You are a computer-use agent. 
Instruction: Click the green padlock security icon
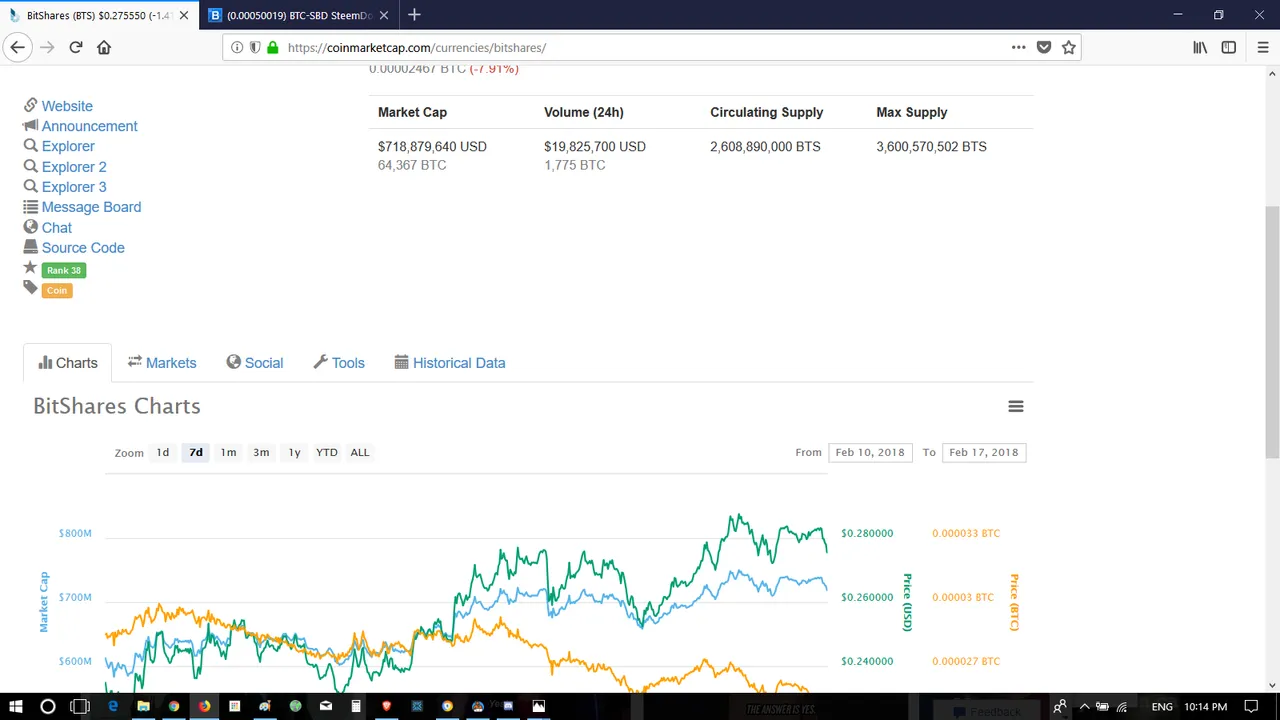(272, 47)
